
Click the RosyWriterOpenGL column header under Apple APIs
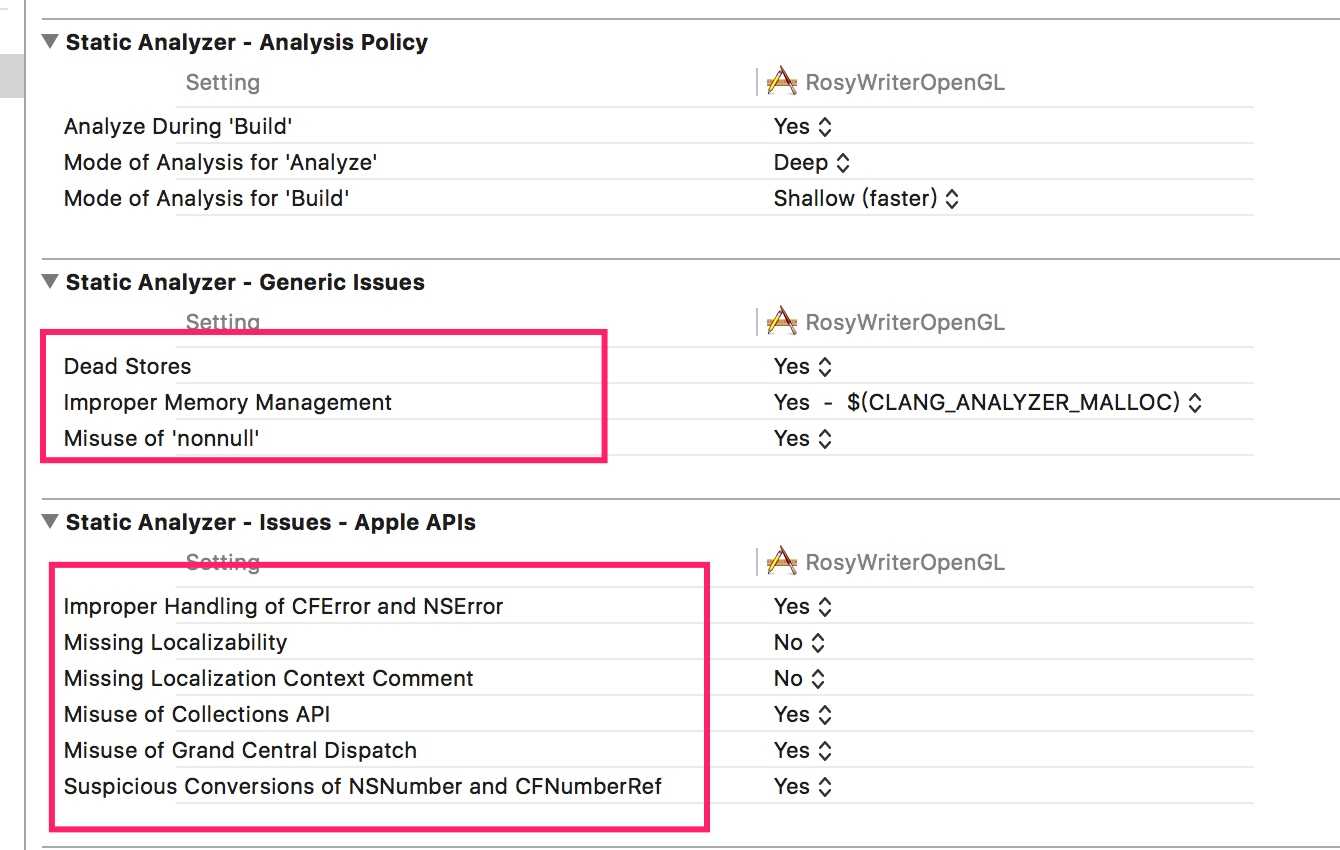[x=904, y=562]
